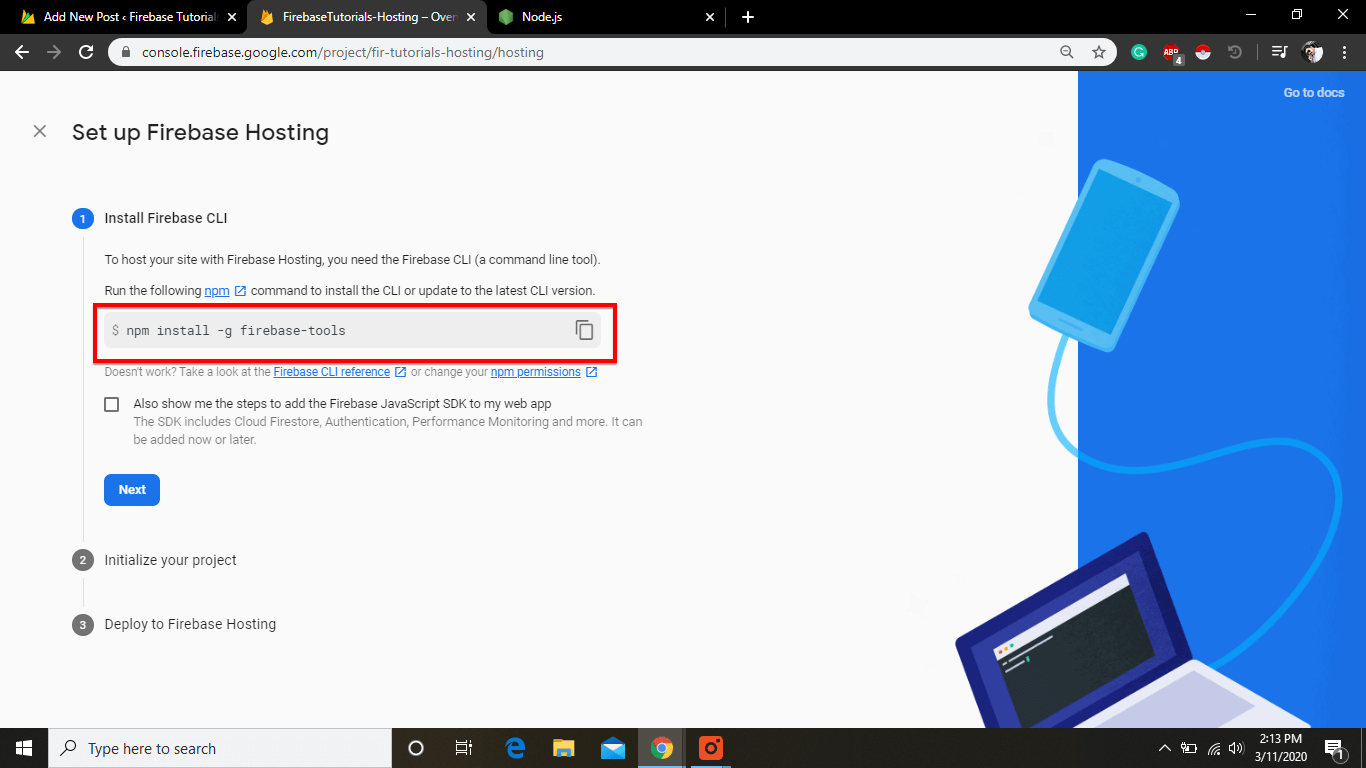Open the volume control
This screenshot has width=1366, height=768.
pyautogui.click(x=1237, y=748)
